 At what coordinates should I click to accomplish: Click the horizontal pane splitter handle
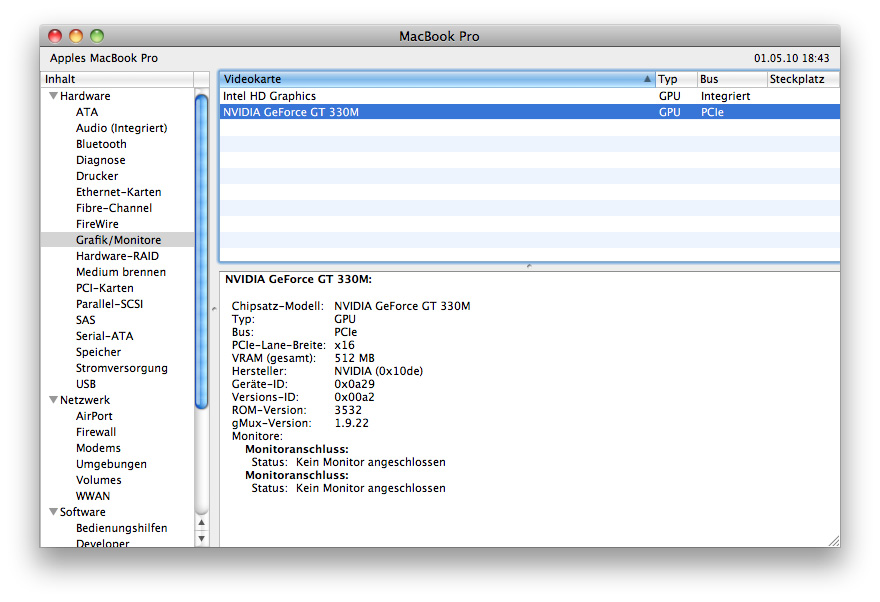pyautogui.click(x=529, y=266)
